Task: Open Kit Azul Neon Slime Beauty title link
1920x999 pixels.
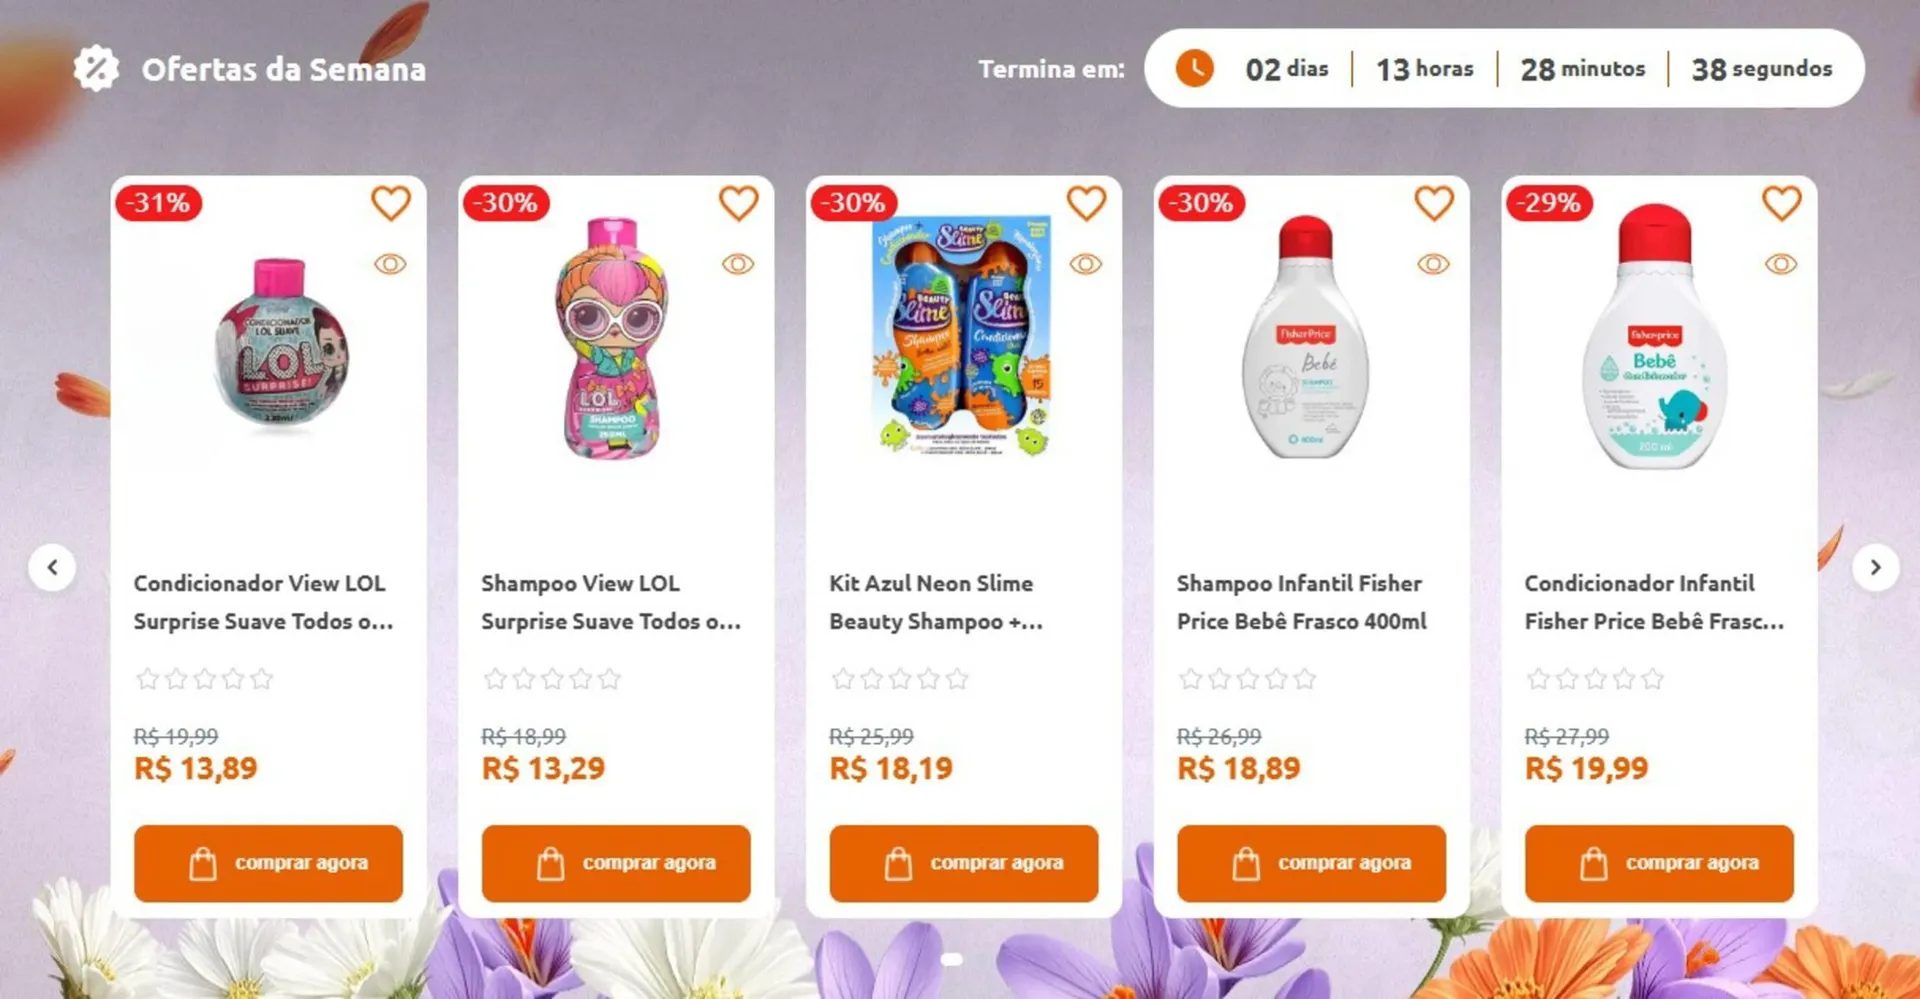Action: 936,602
